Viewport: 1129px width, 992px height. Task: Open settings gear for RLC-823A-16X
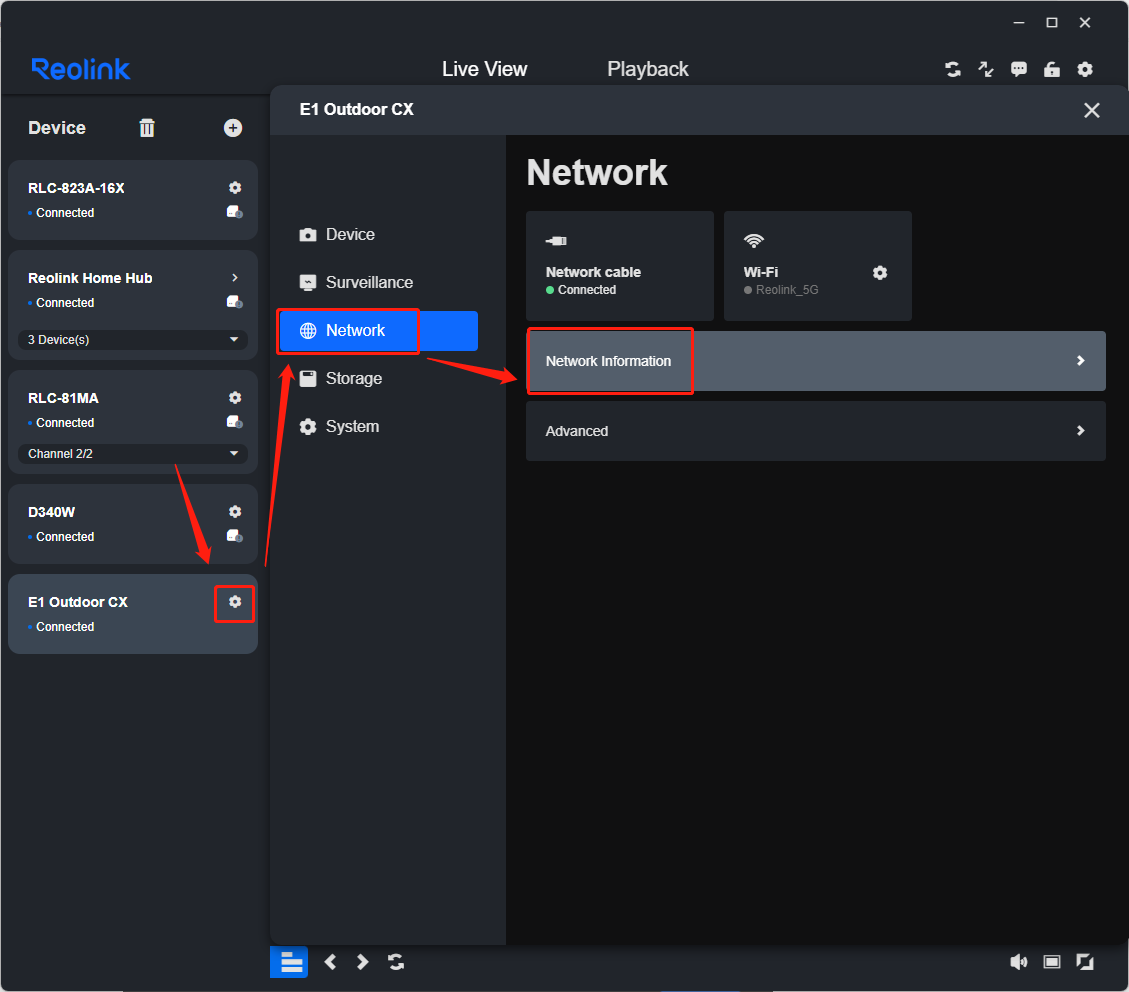pos(235,188)
